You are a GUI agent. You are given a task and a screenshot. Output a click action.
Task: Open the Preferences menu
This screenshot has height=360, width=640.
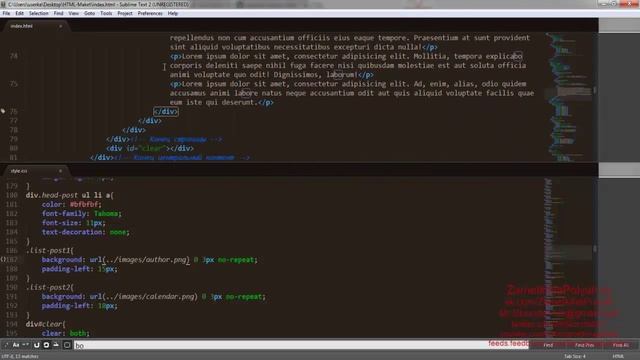[x=150, y=13]
